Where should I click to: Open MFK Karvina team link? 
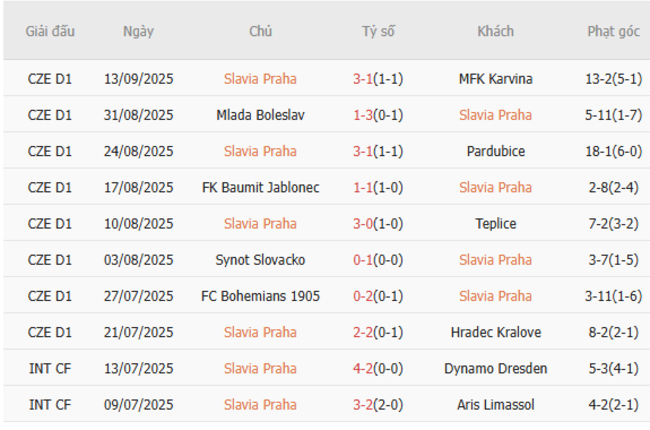pos(495,79)
